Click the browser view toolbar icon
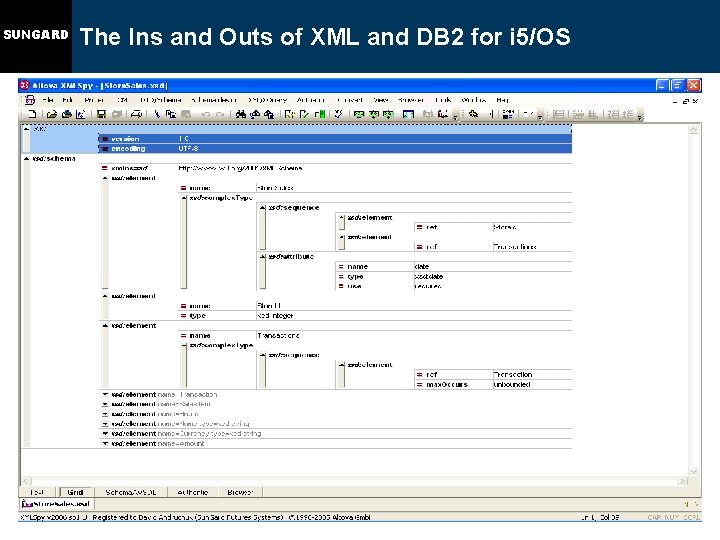 coord(408,114)
